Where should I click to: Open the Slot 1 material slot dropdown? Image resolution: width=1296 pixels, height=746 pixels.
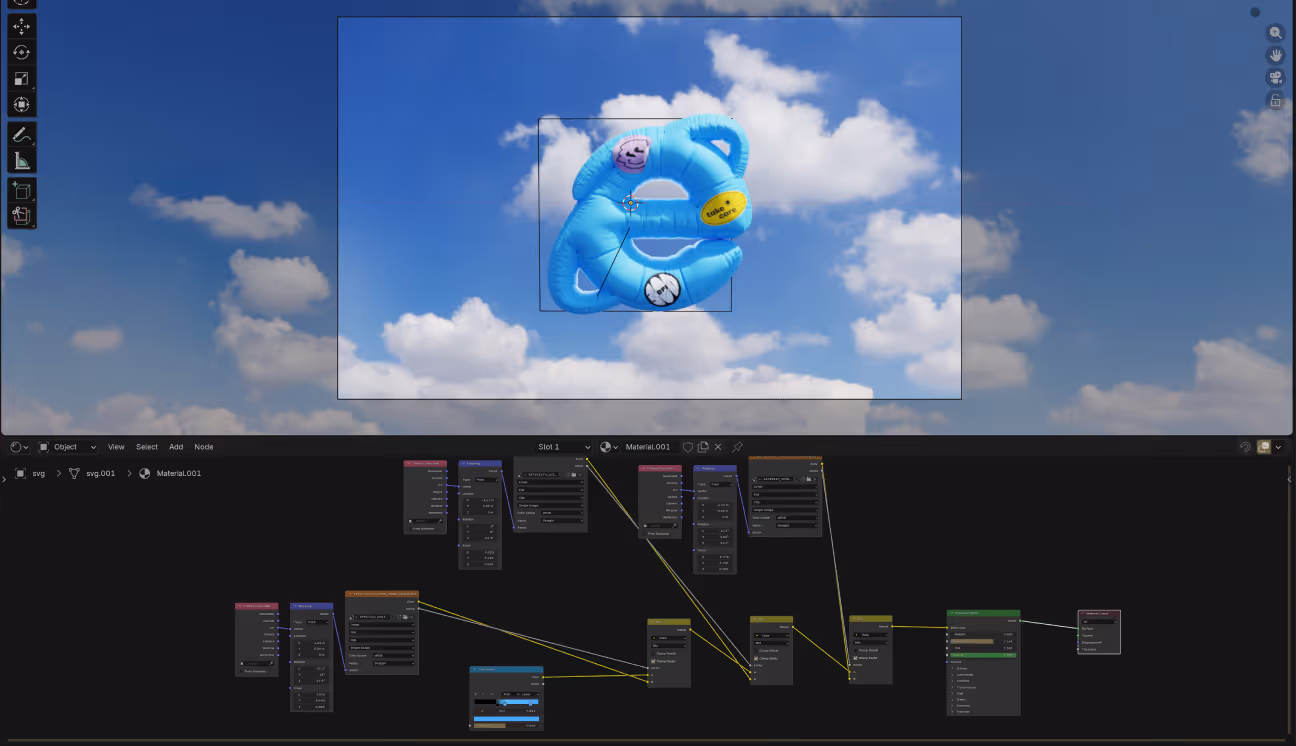564,447
